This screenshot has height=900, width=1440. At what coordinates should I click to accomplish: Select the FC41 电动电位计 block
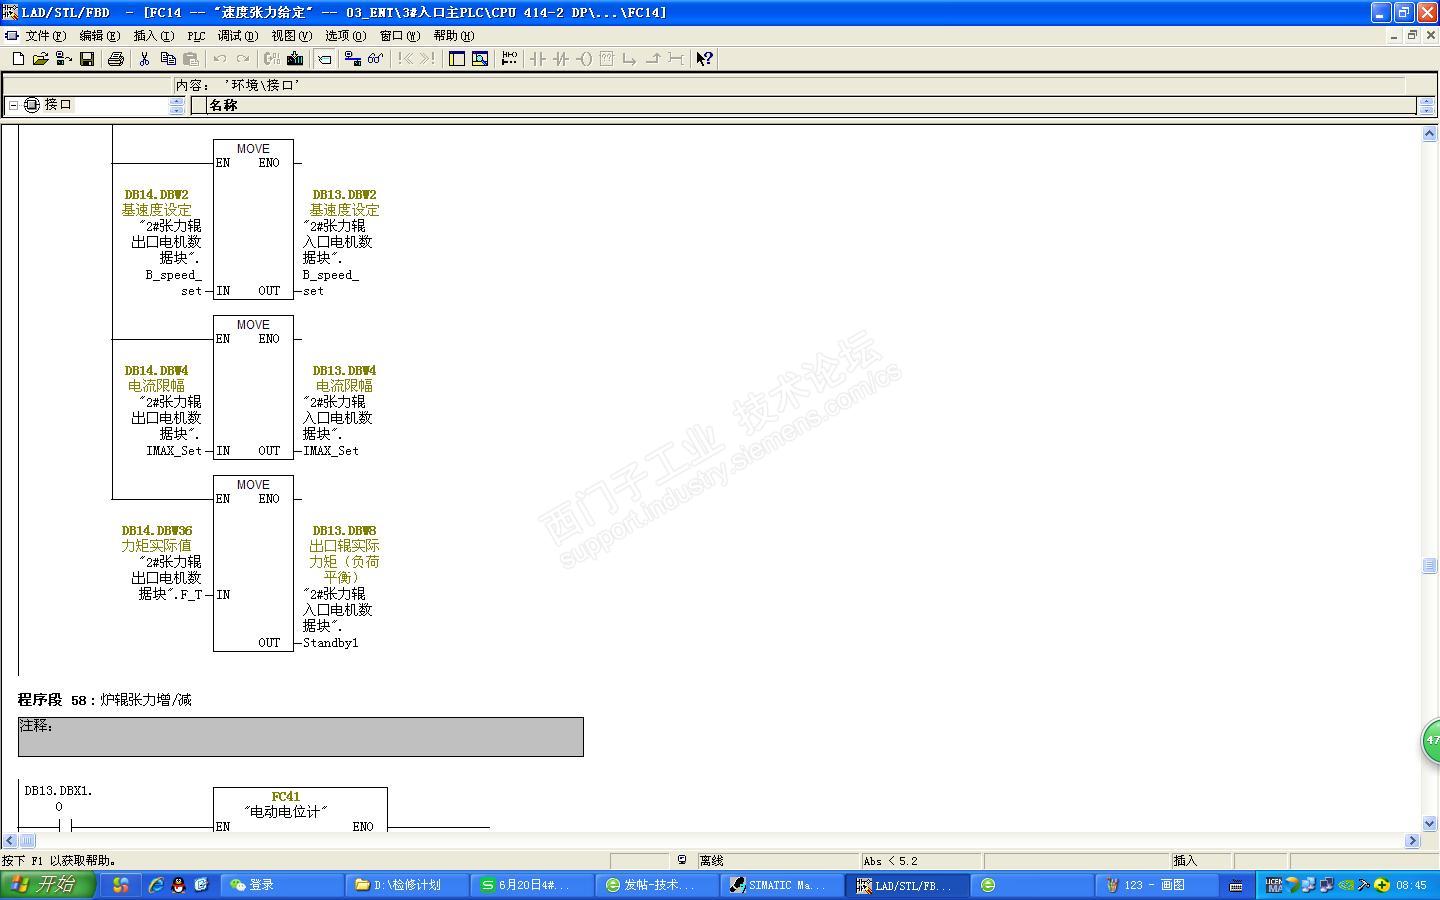300,809
